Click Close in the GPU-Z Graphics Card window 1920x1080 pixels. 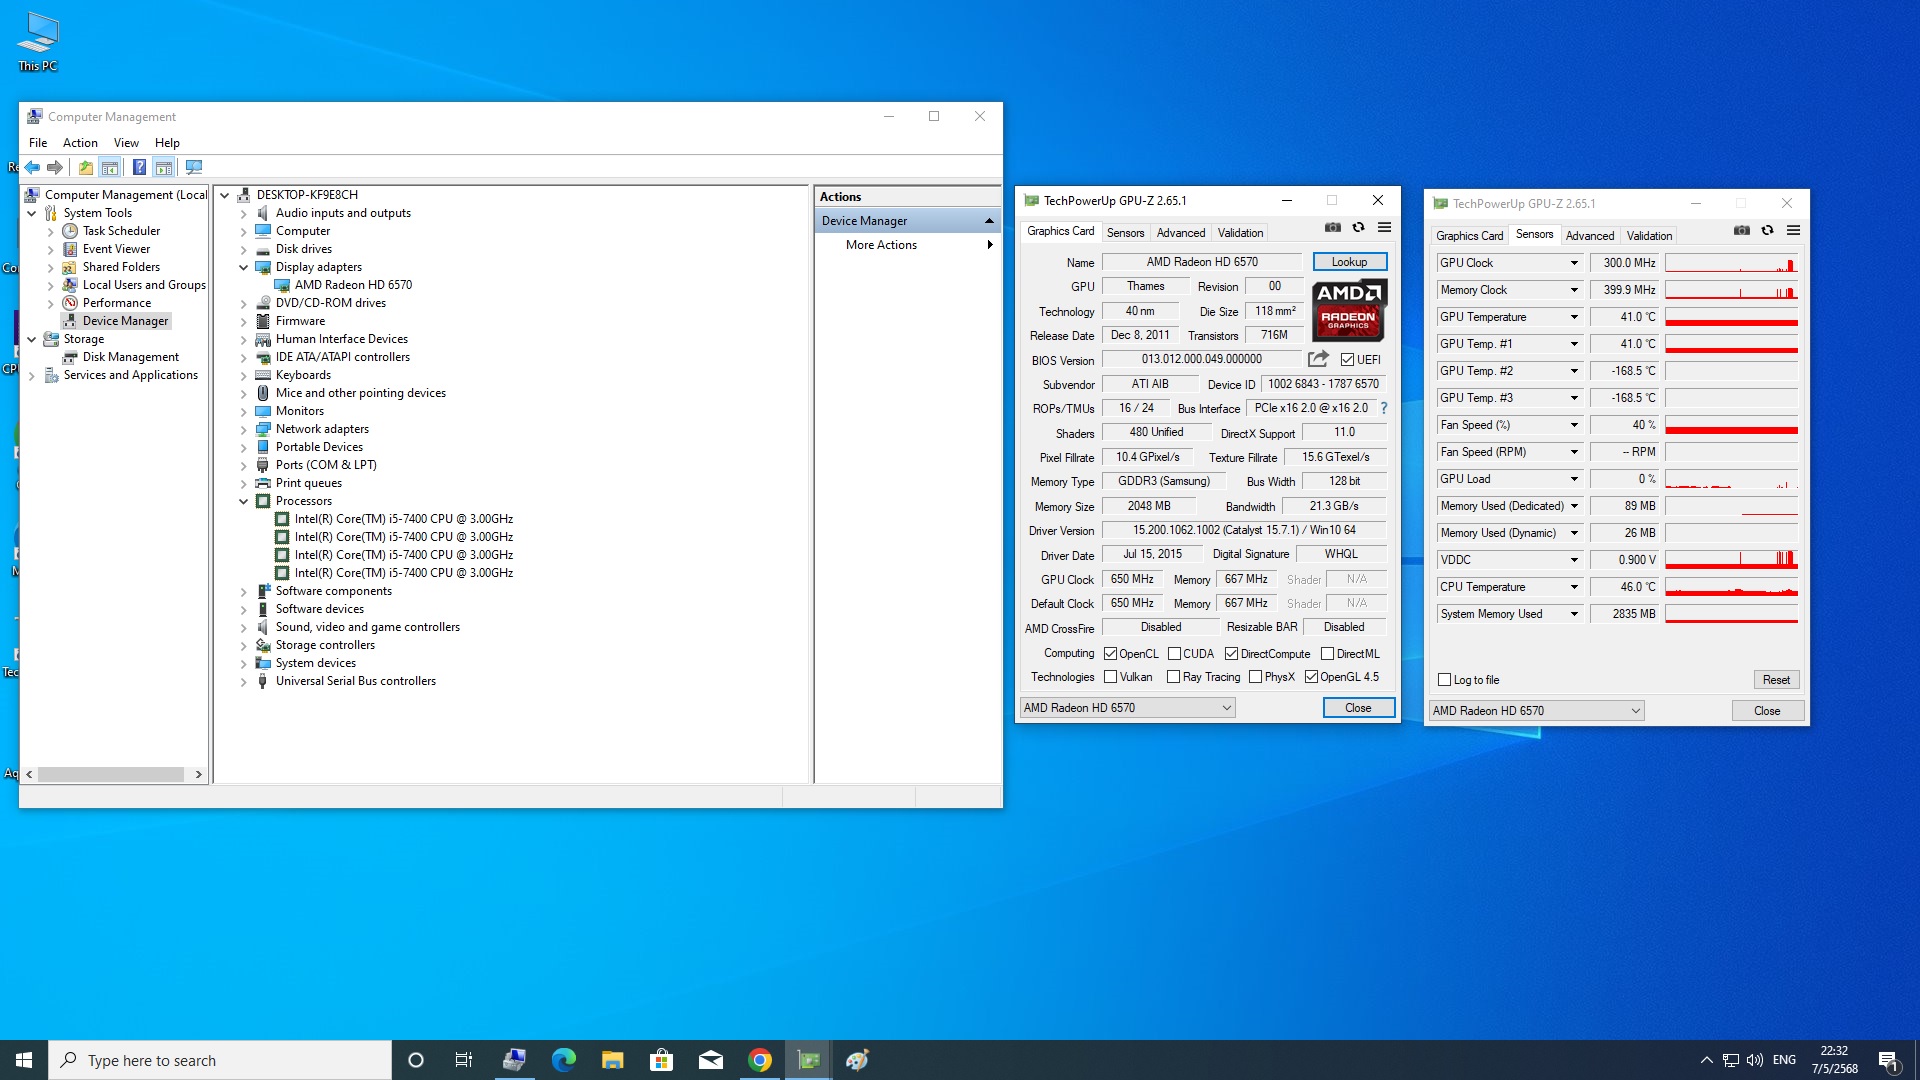[x=1358, y=708]
